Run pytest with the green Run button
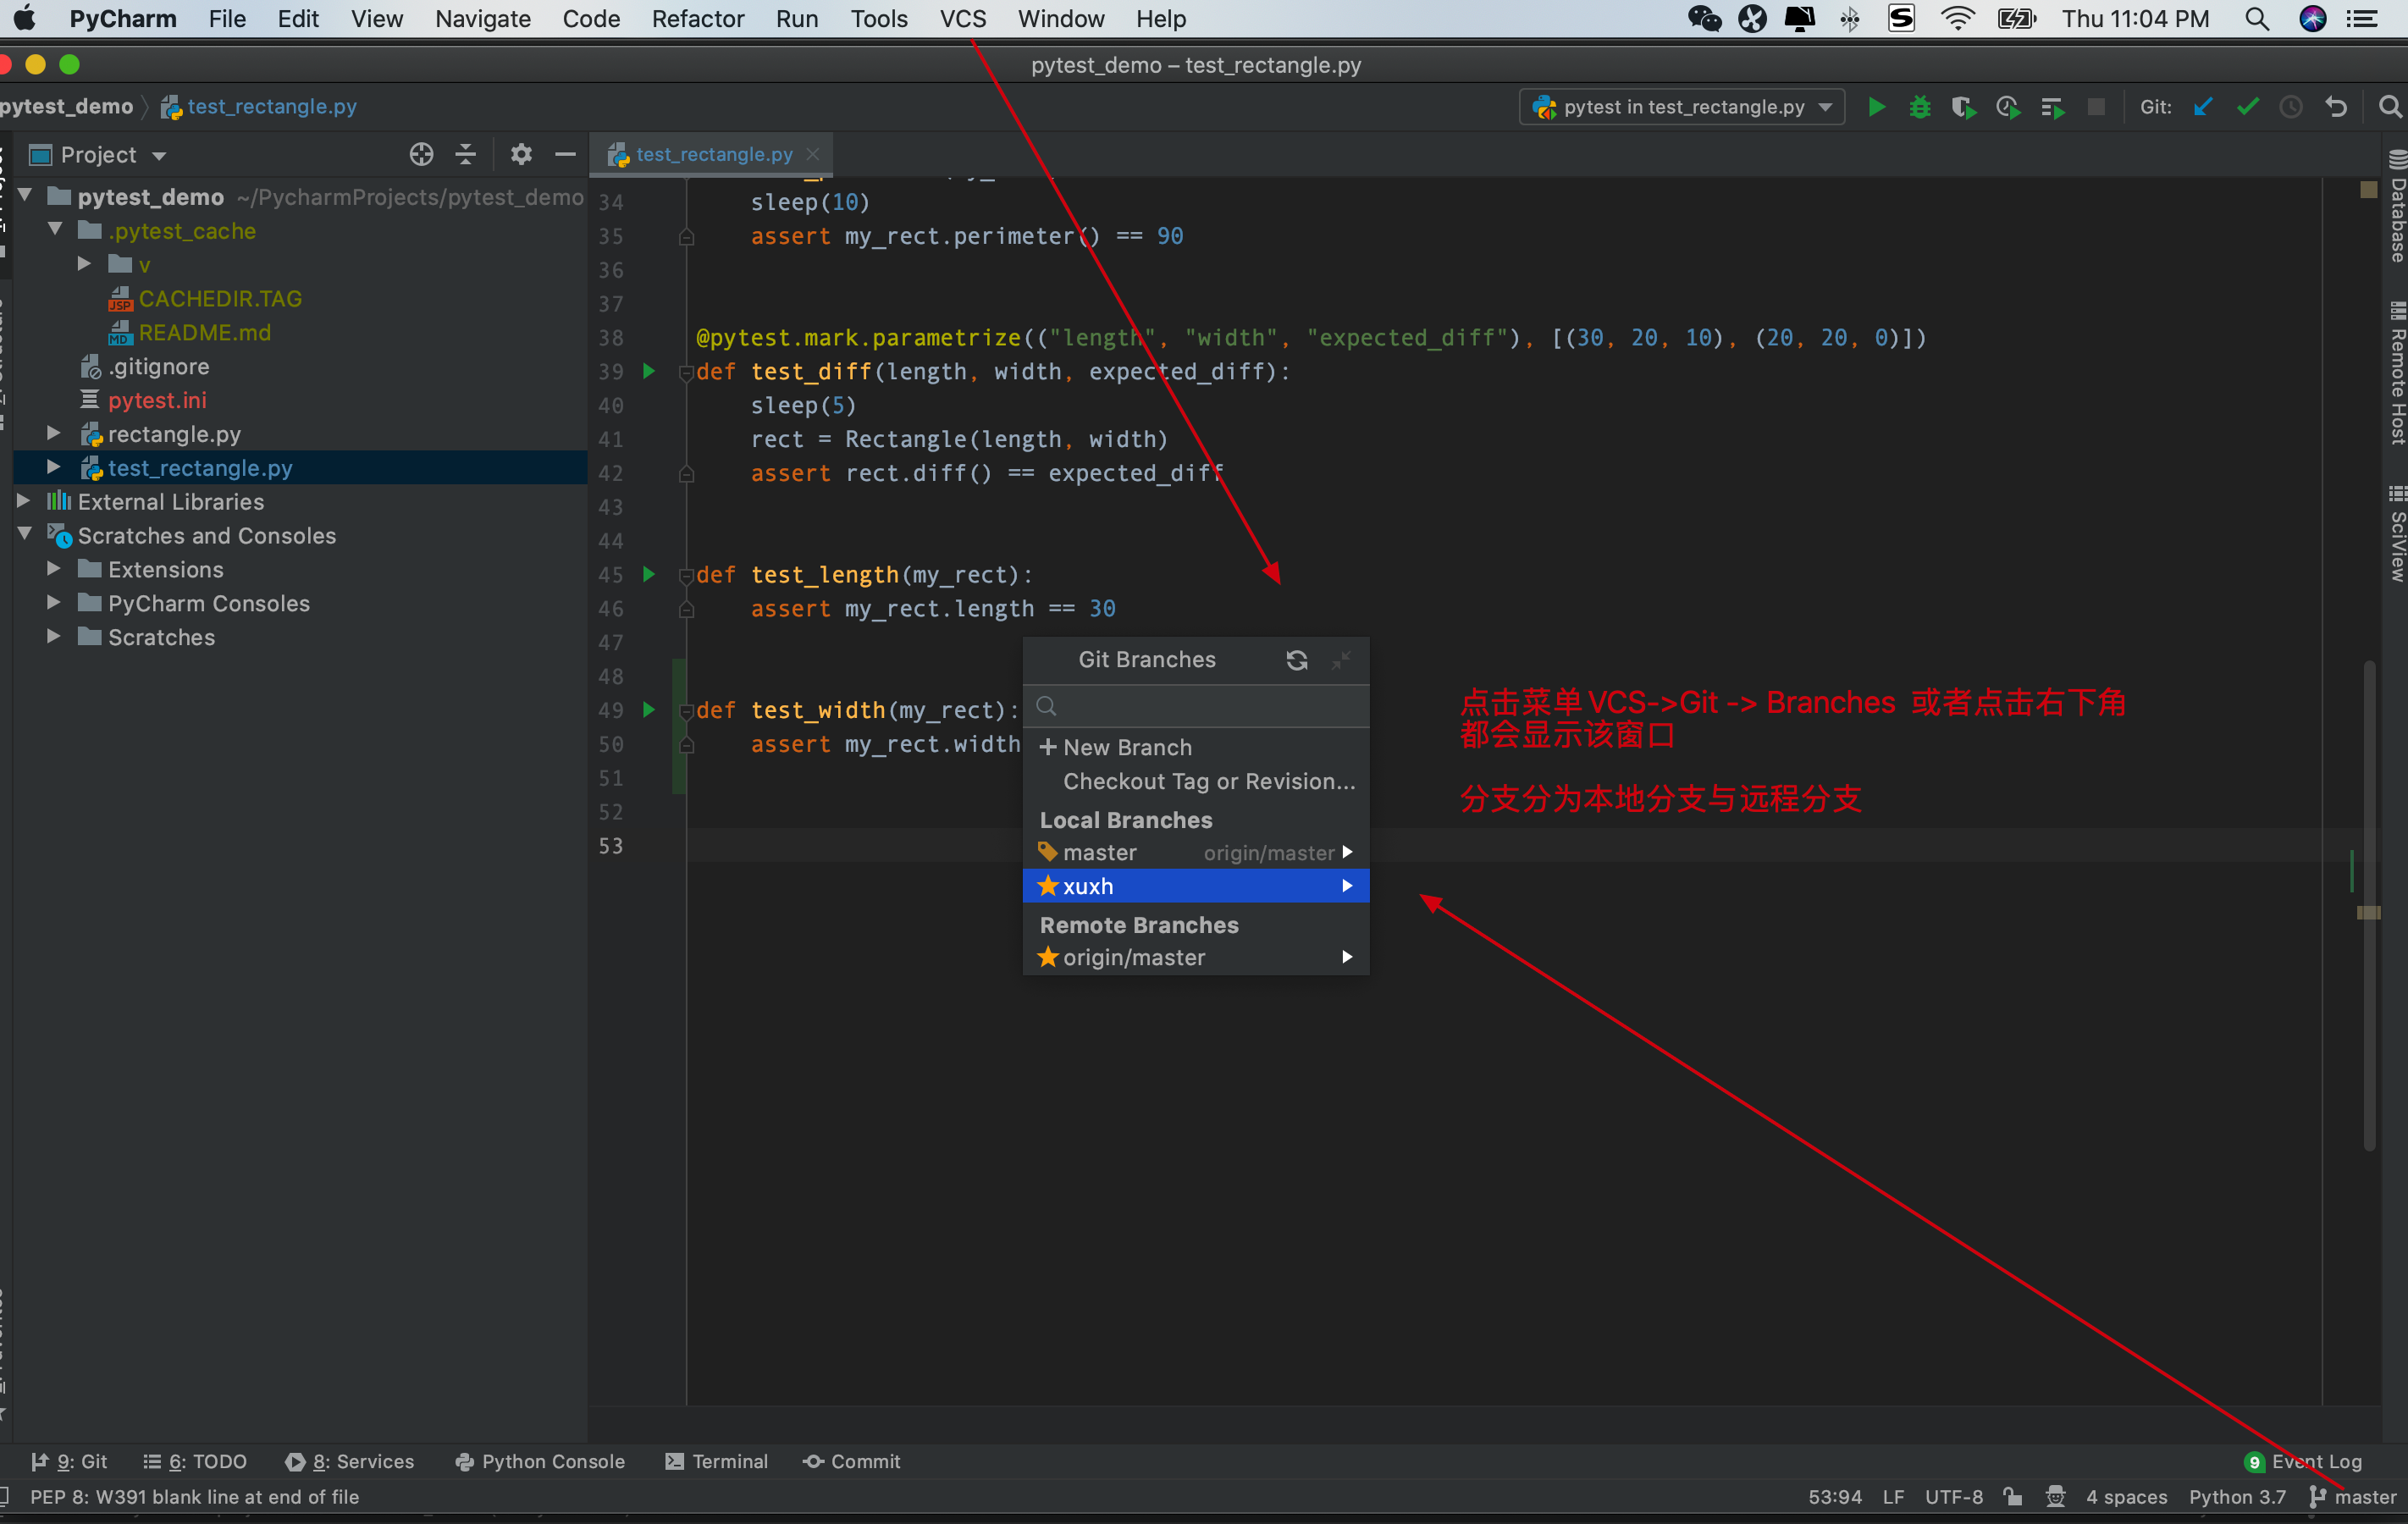Screen dimensions: 2408x1524 click(1876, 107)
